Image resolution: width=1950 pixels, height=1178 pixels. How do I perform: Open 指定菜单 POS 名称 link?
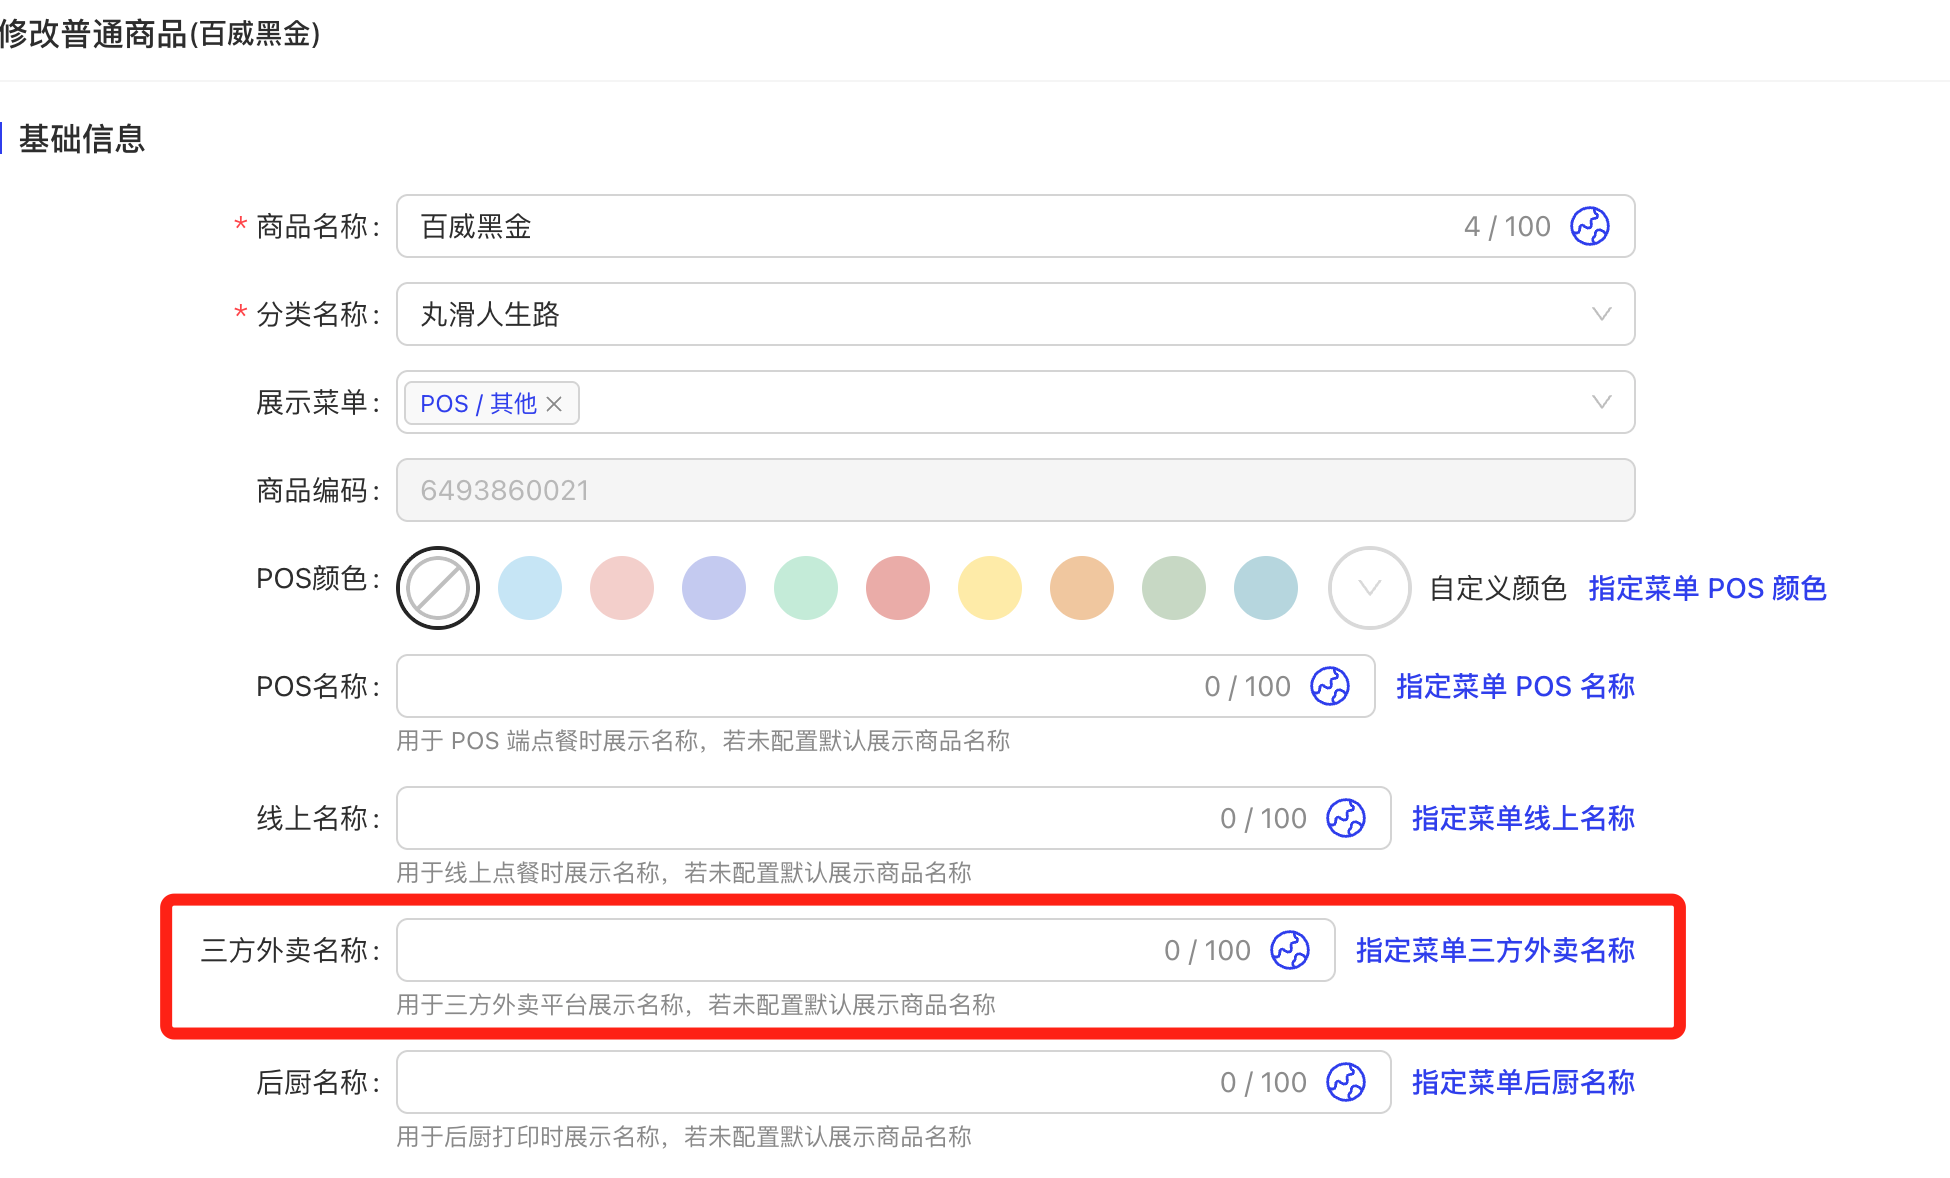[x=1515, y=686]
